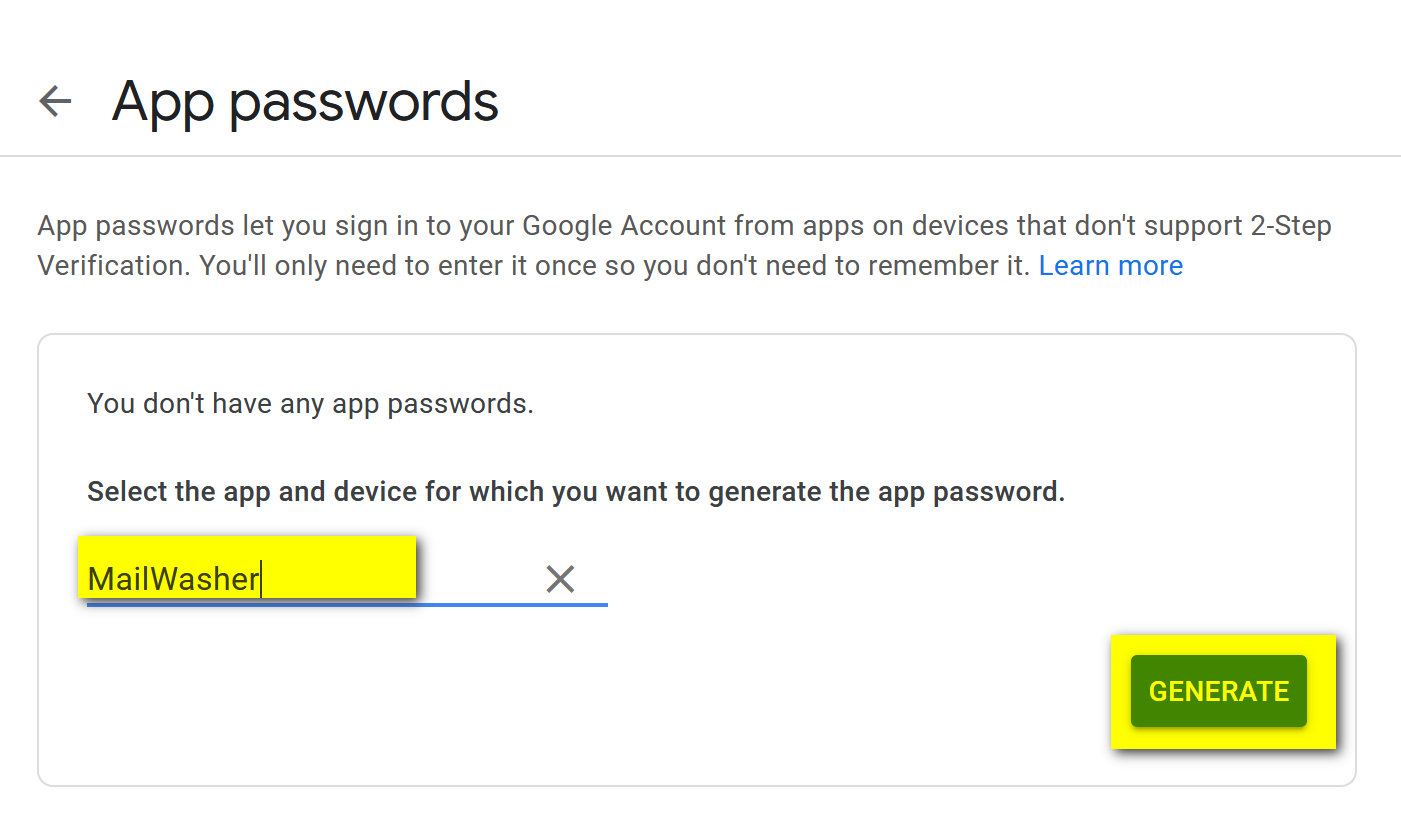Click the back arrow icon
1401x823 pixels.
55,101
